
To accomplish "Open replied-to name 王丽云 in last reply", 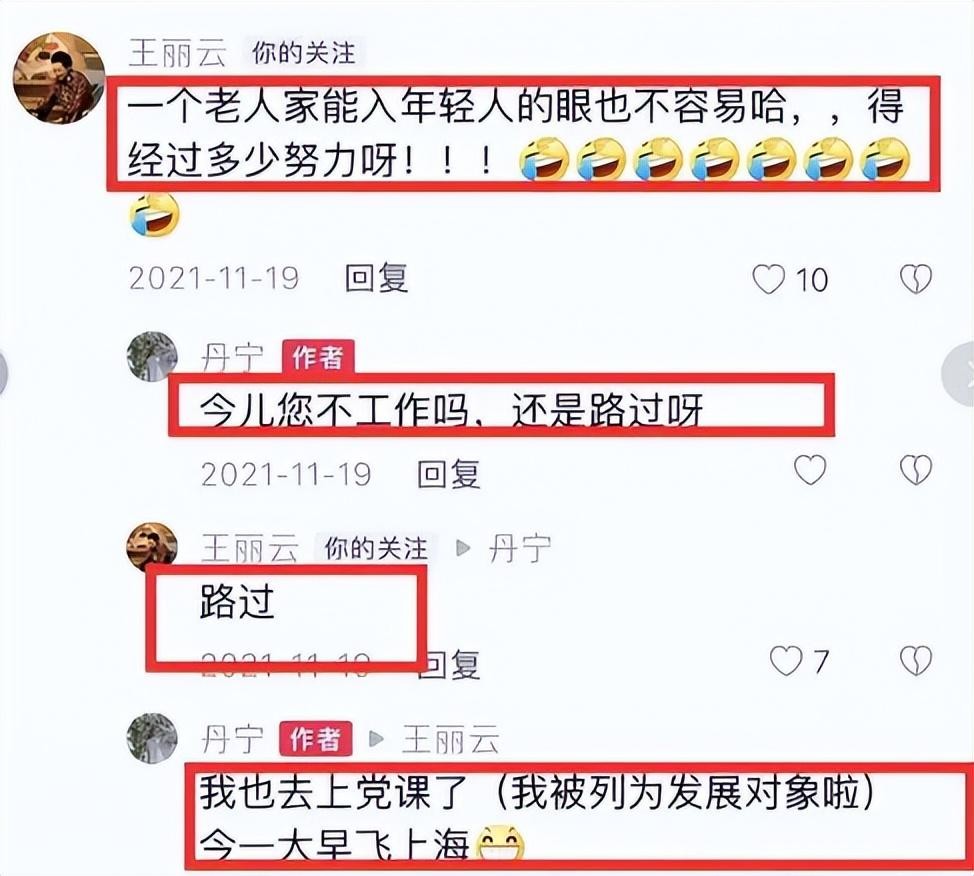I will click(450, 740).
